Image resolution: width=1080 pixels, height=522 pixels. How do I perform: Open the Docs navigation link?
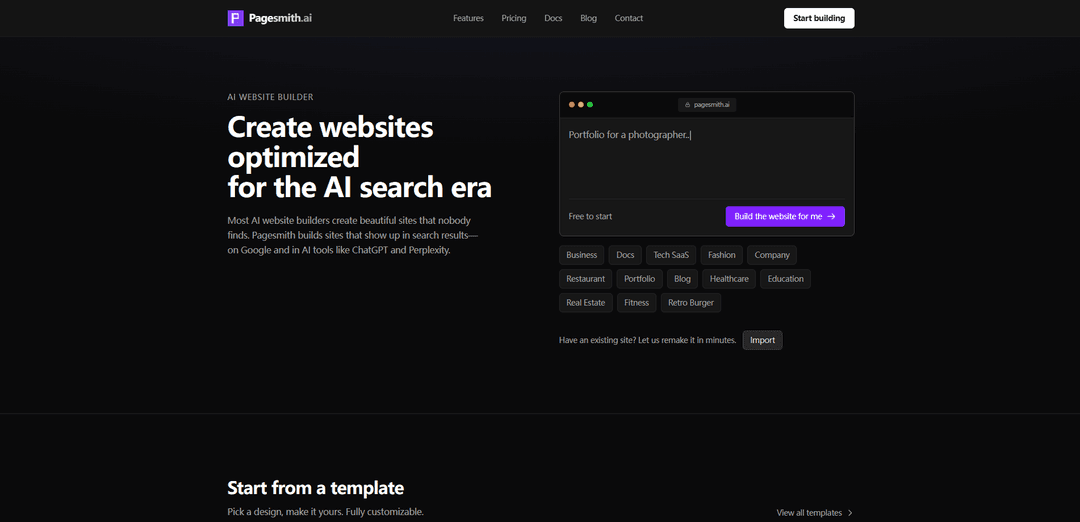pos(553,18)
